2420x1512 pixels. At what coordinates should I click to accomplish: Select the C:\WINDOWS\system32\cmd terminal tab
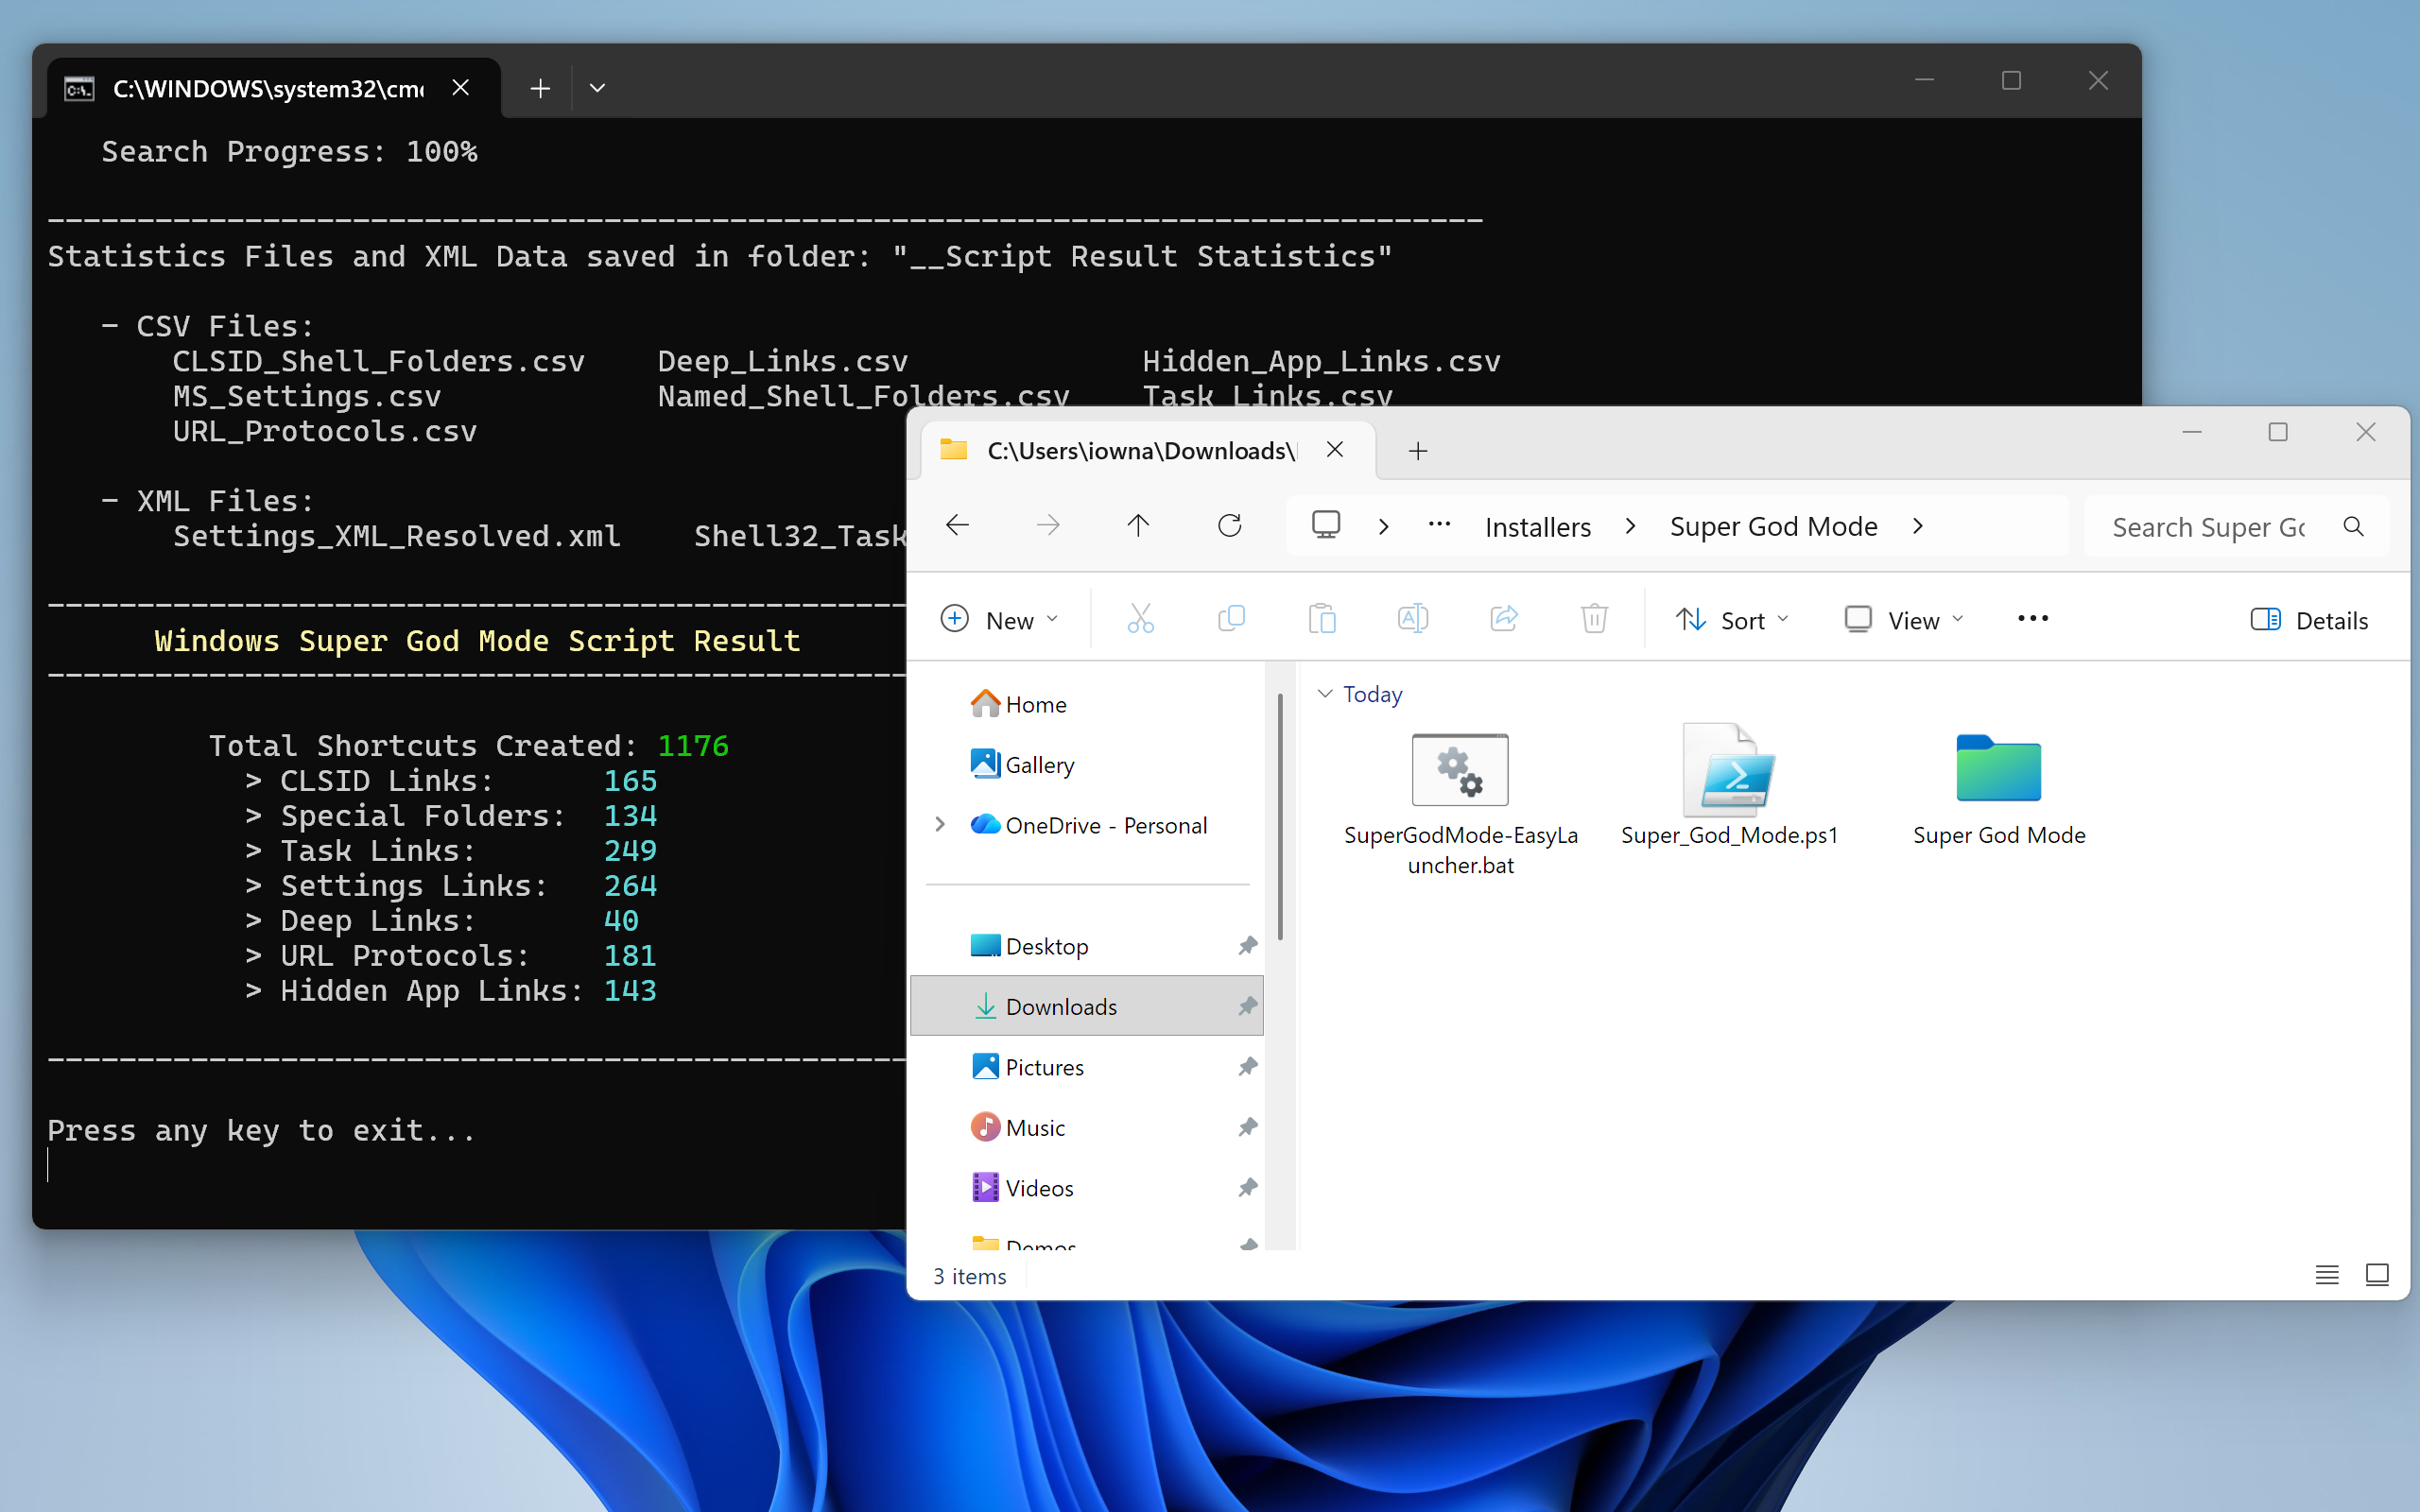(x=274, y=89)
